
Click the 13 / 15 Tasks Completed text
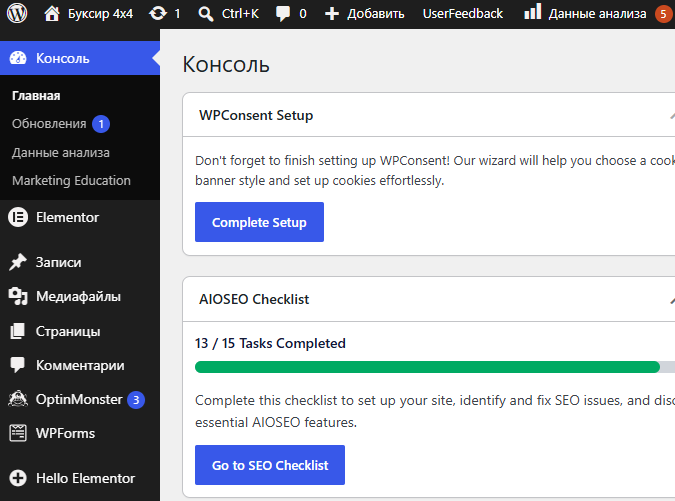coord(270,343)
